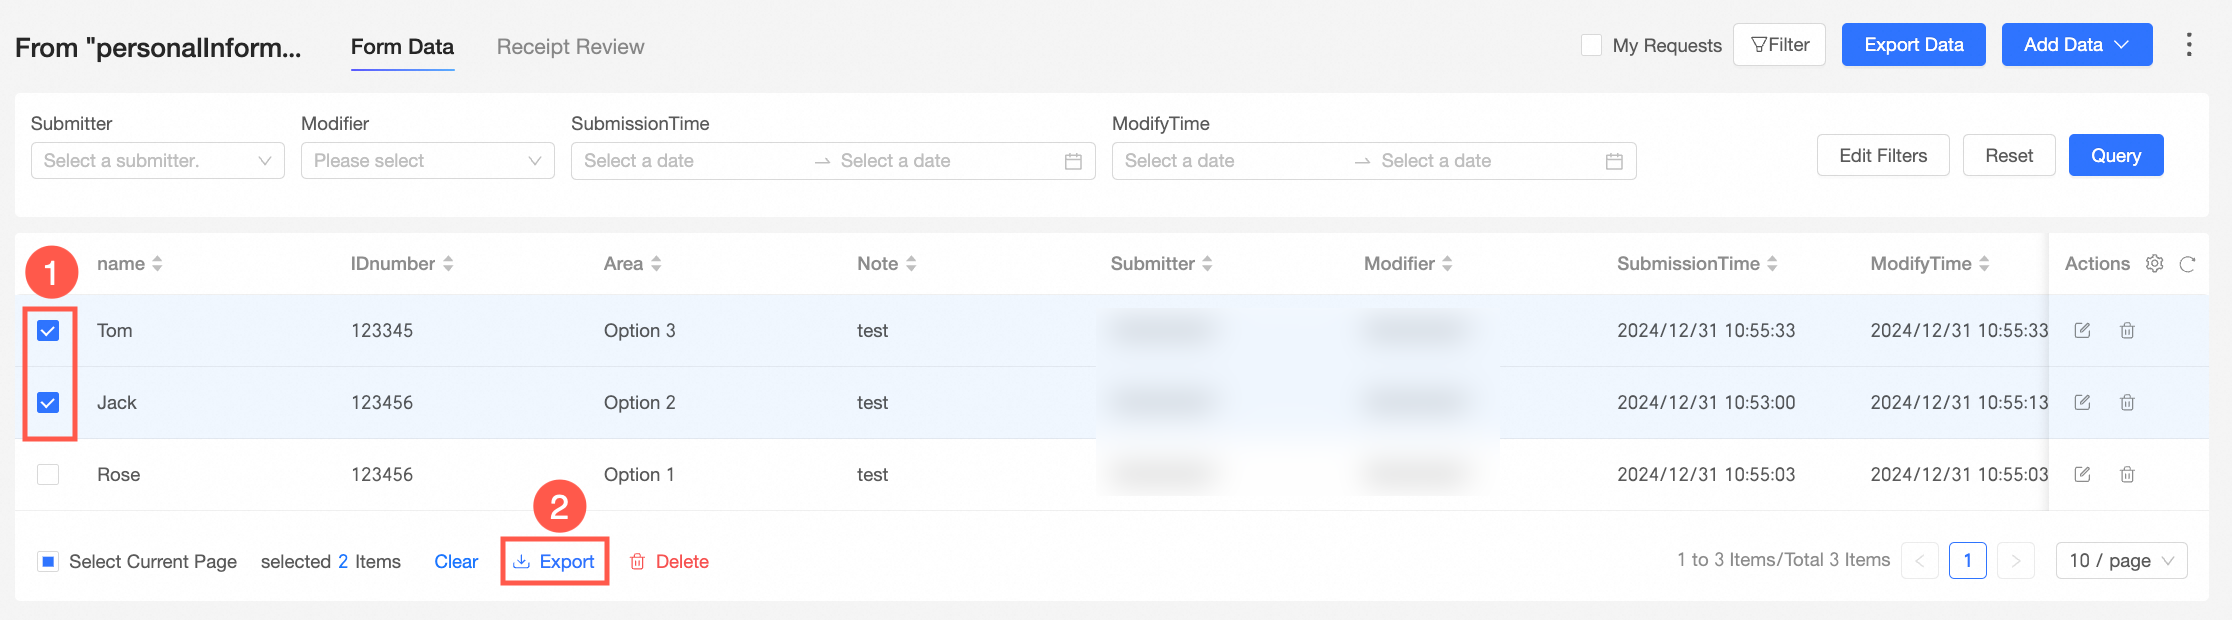Open table column settings gear icon
Screen dimensions: 2232x620
point(2155,264)
